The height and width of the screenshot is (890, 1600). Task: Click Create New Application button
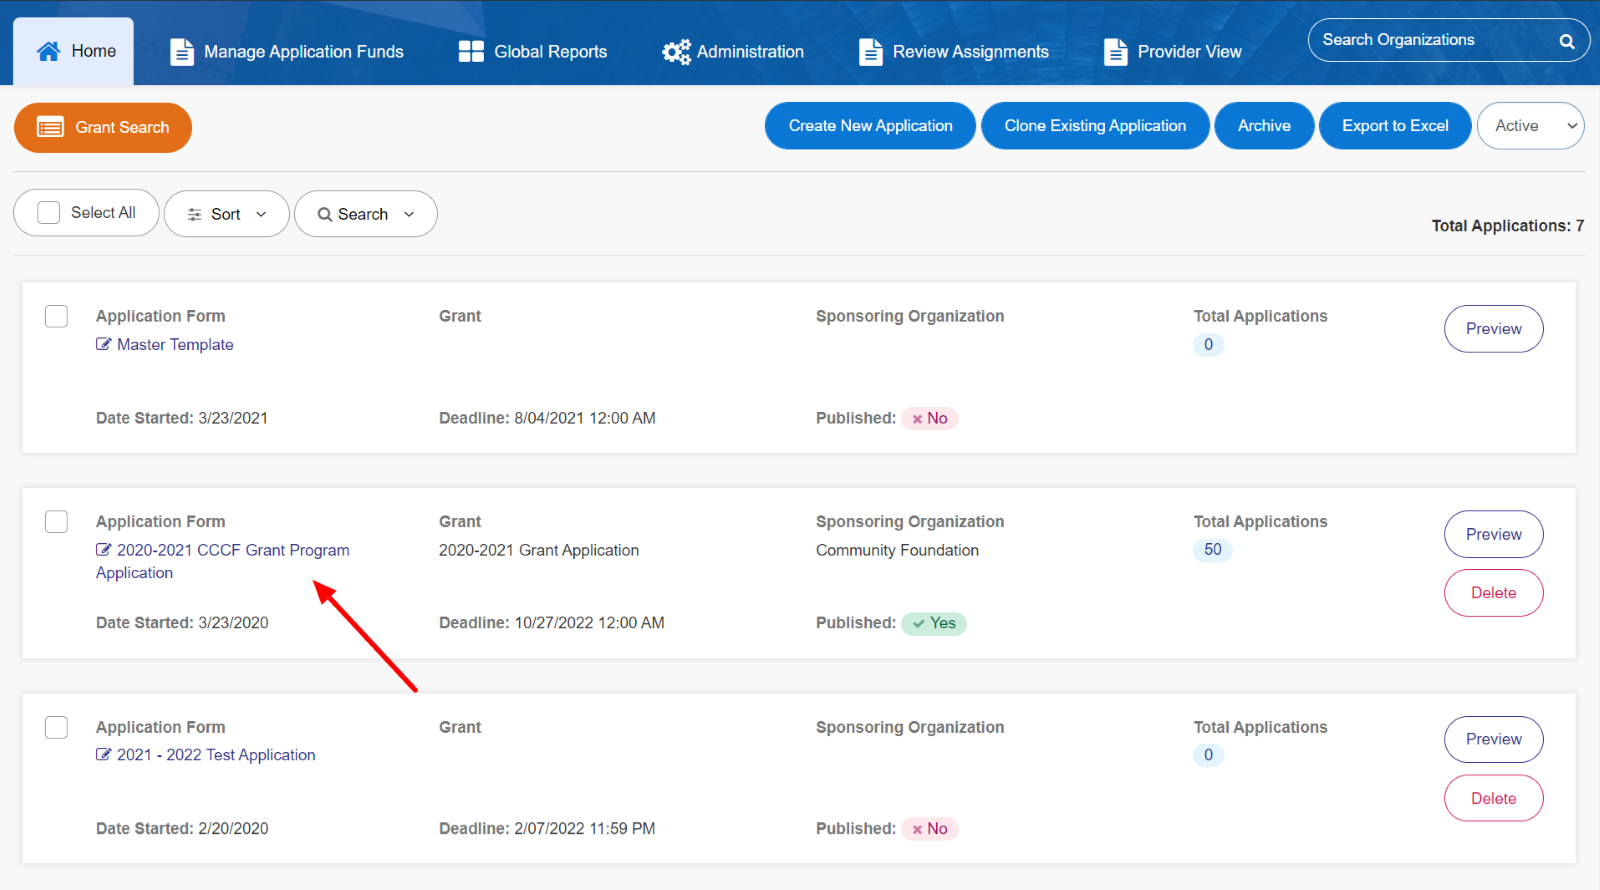point(870,126)
